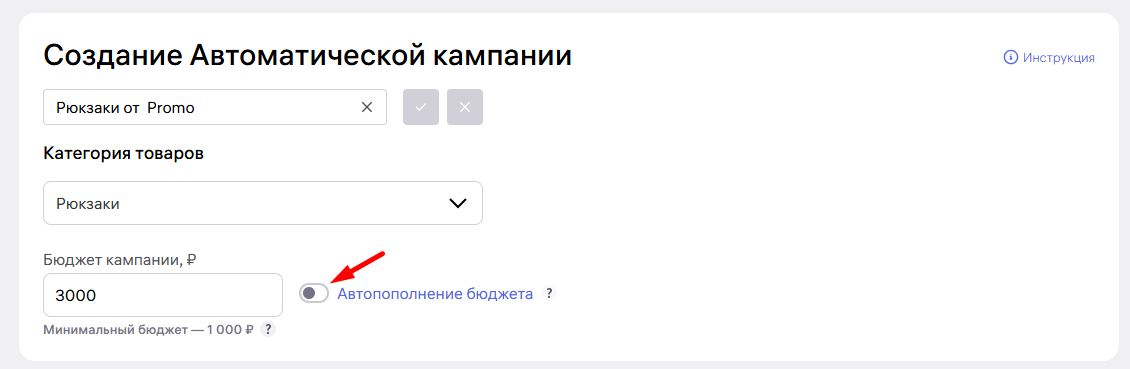Open help tooltip beside Минимальный бюджет

coord(268,329)
